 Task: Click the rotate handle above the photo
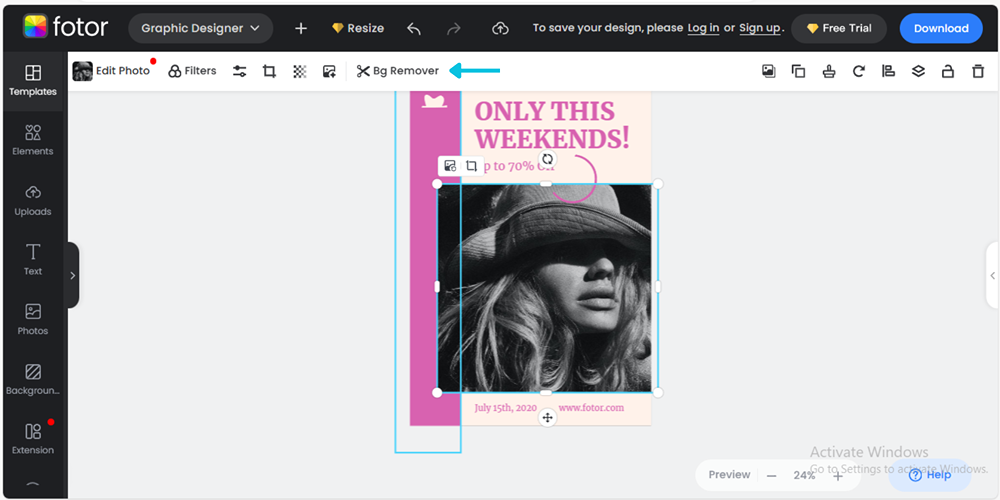pyautogui.click(x=547, y=159)
